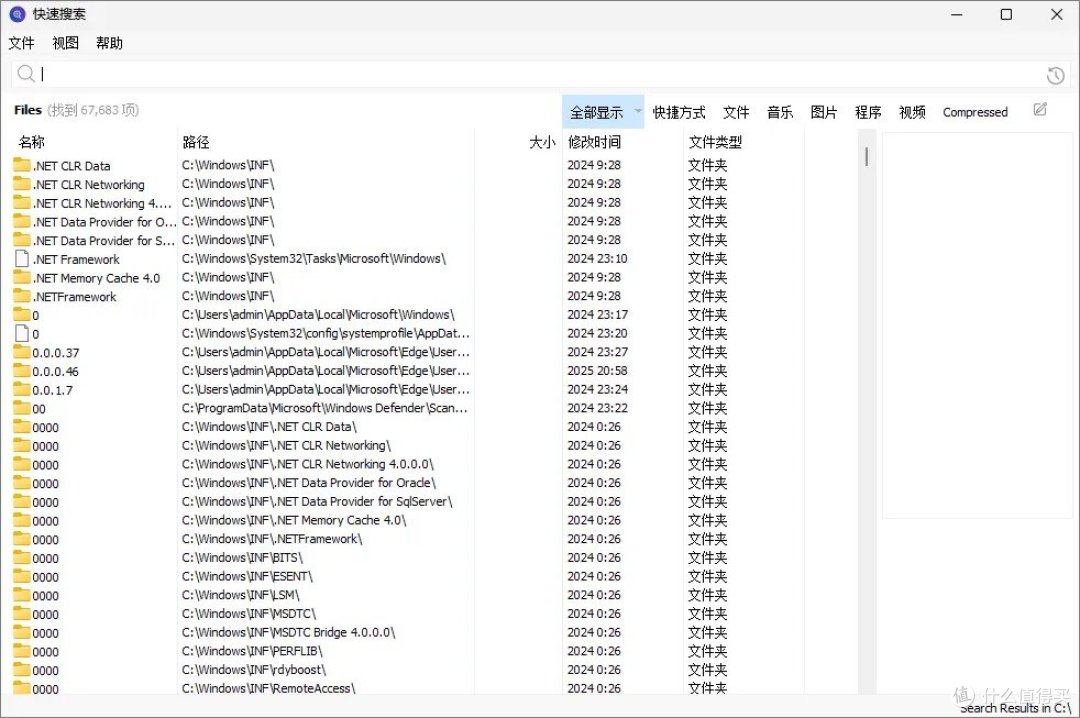This screenshot has width=1080, height=718.
Task: Click the vertical scrollbar thumb
Action: click(x=866, y=156)
